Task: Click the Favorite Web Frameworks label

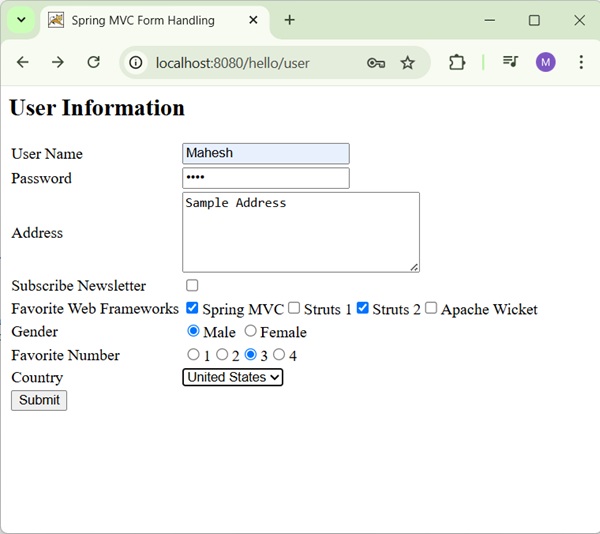Action: click(95, 309)
